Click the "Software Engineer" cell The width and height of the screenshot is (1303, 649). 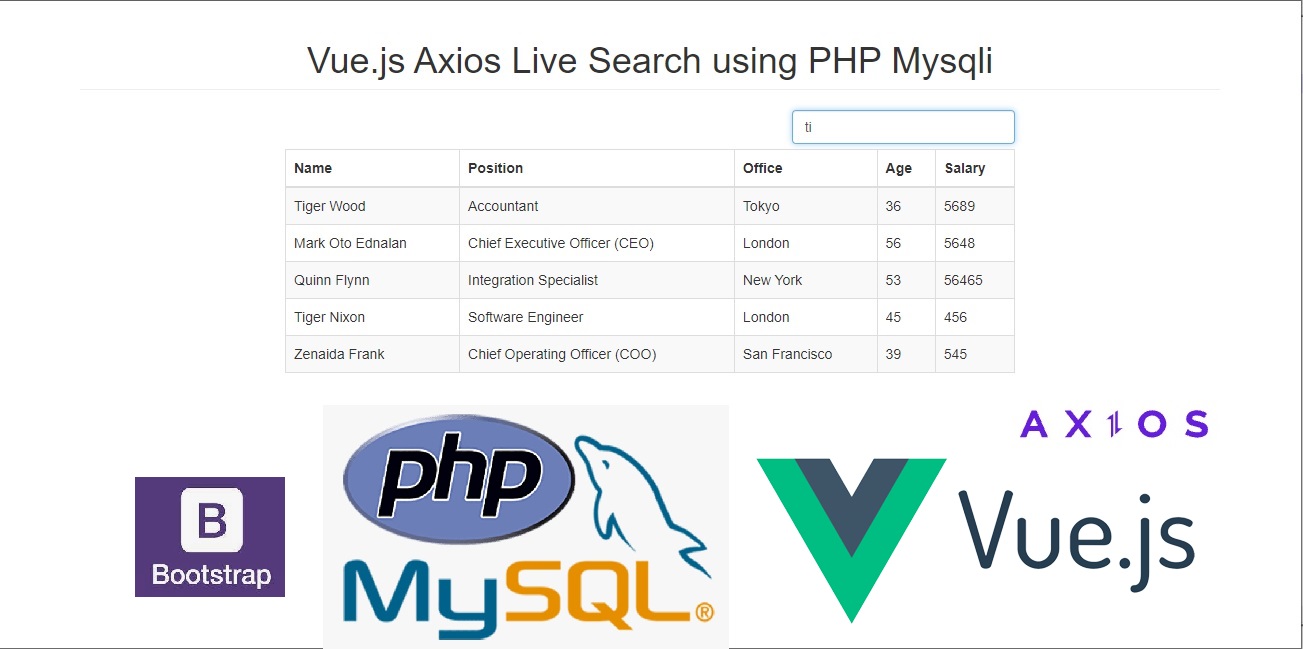pyautogui.click(x=597, y=317)
